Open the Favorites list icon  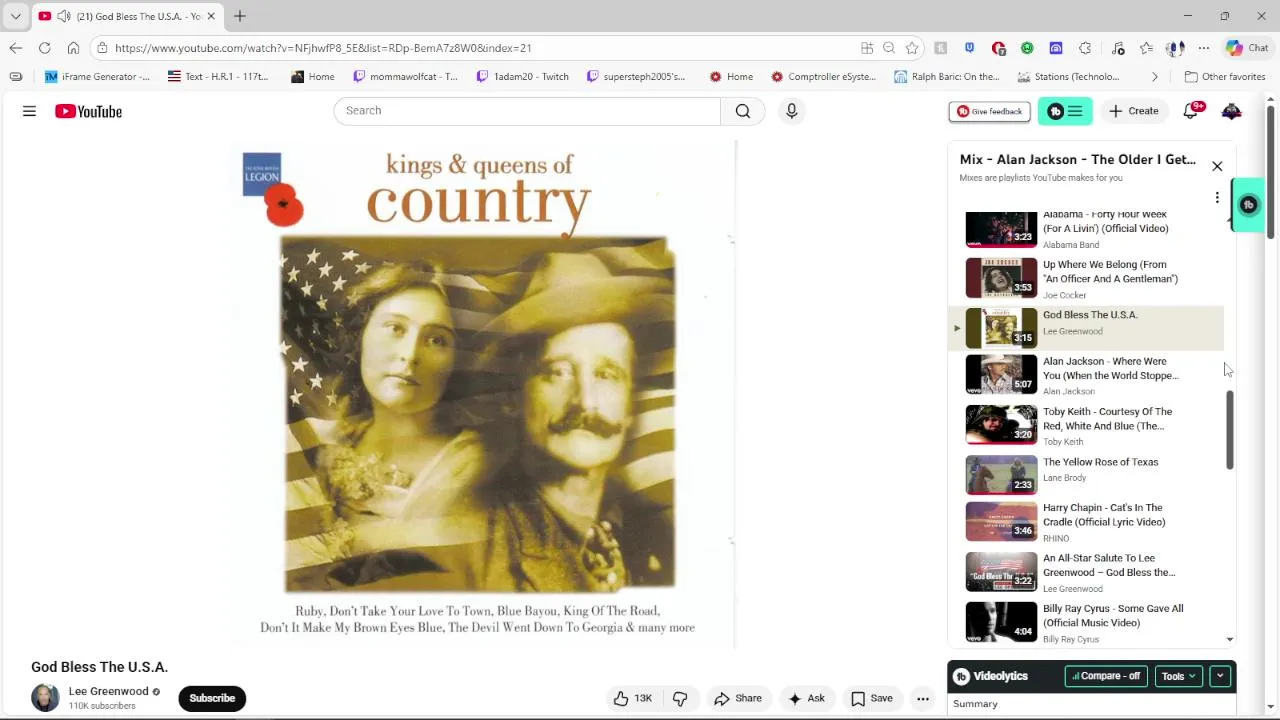coord(1147,48)
